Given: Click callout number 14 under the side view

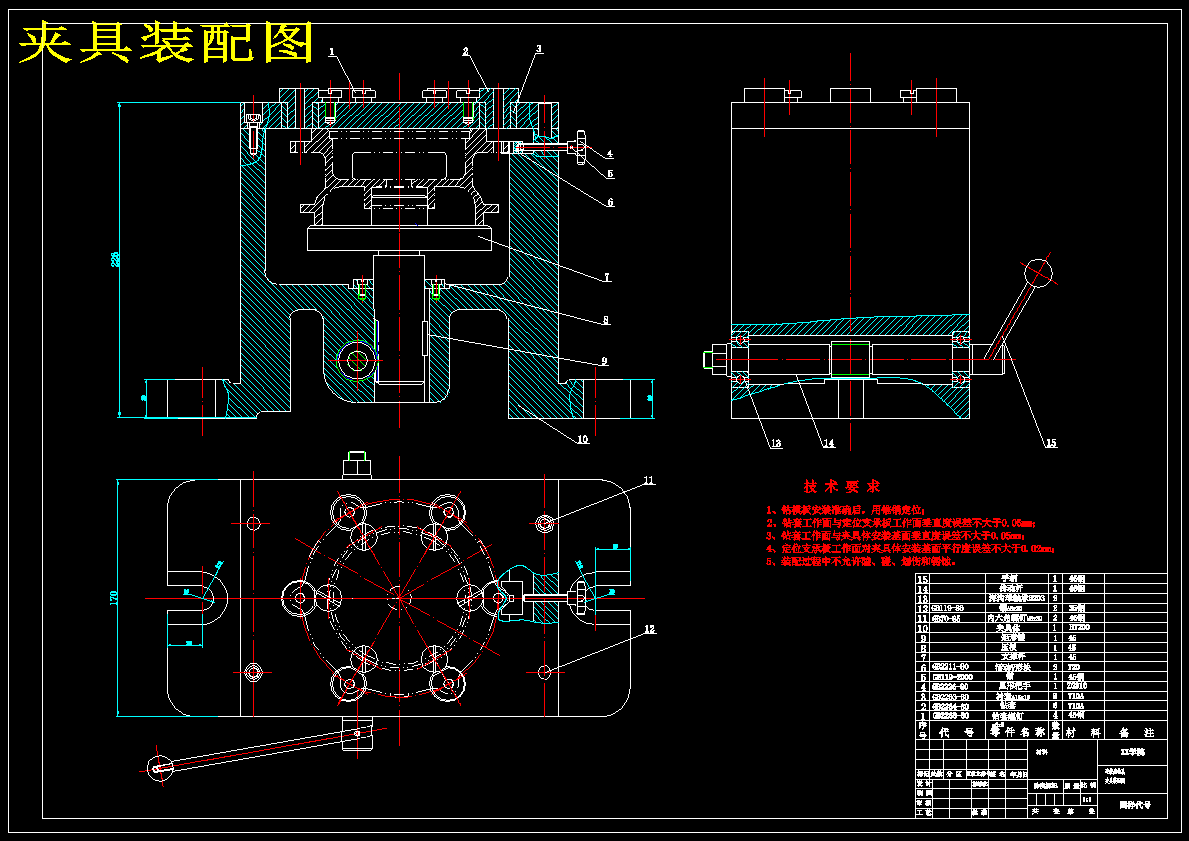Looking at the screenshot, I should [x=829, y=444].
